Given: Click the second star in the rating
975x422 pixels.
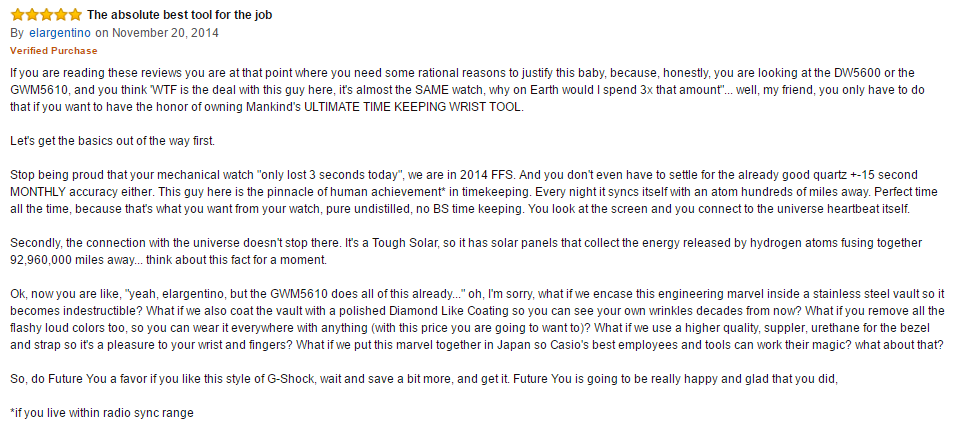Looking at the screenshot, I should 31,15.
